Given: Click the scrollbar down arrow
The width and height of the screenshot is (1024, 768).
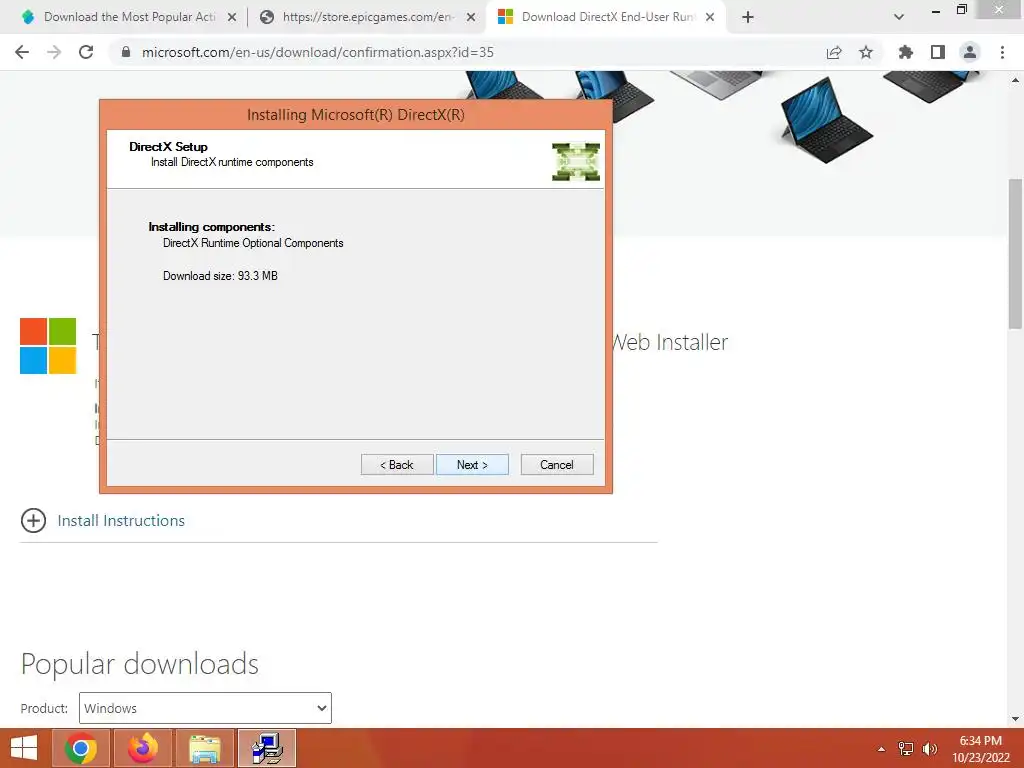Looking at the screenshot, I should click(x=1016, y=719).
